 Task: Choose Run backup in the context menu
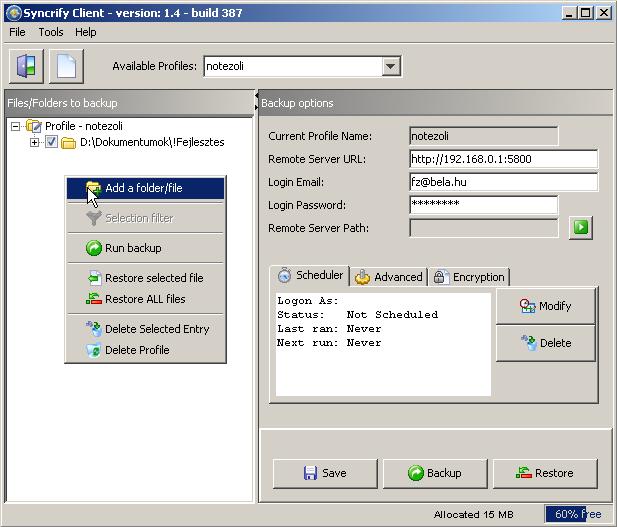pos(146,248)
